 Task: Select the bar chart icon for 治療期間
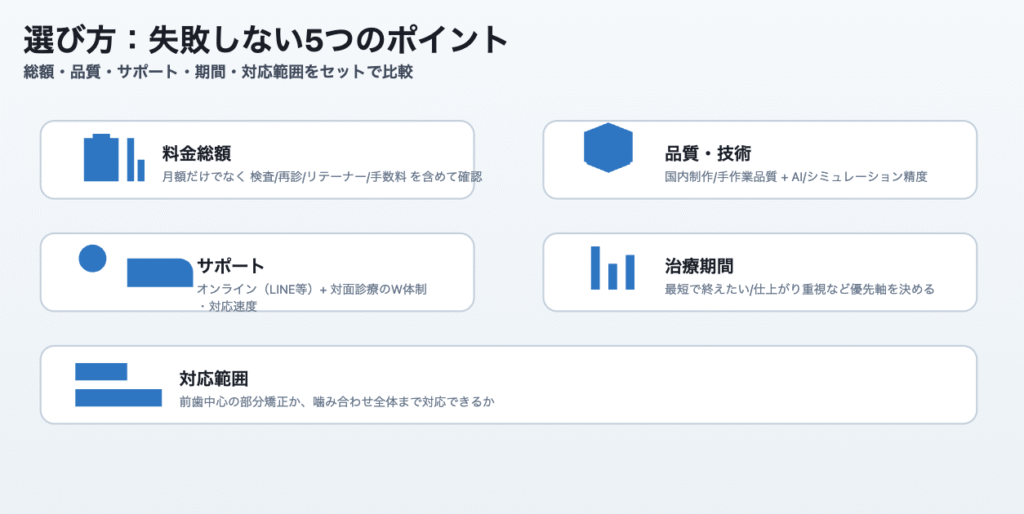pyautogui.click(x=612, y=268)
